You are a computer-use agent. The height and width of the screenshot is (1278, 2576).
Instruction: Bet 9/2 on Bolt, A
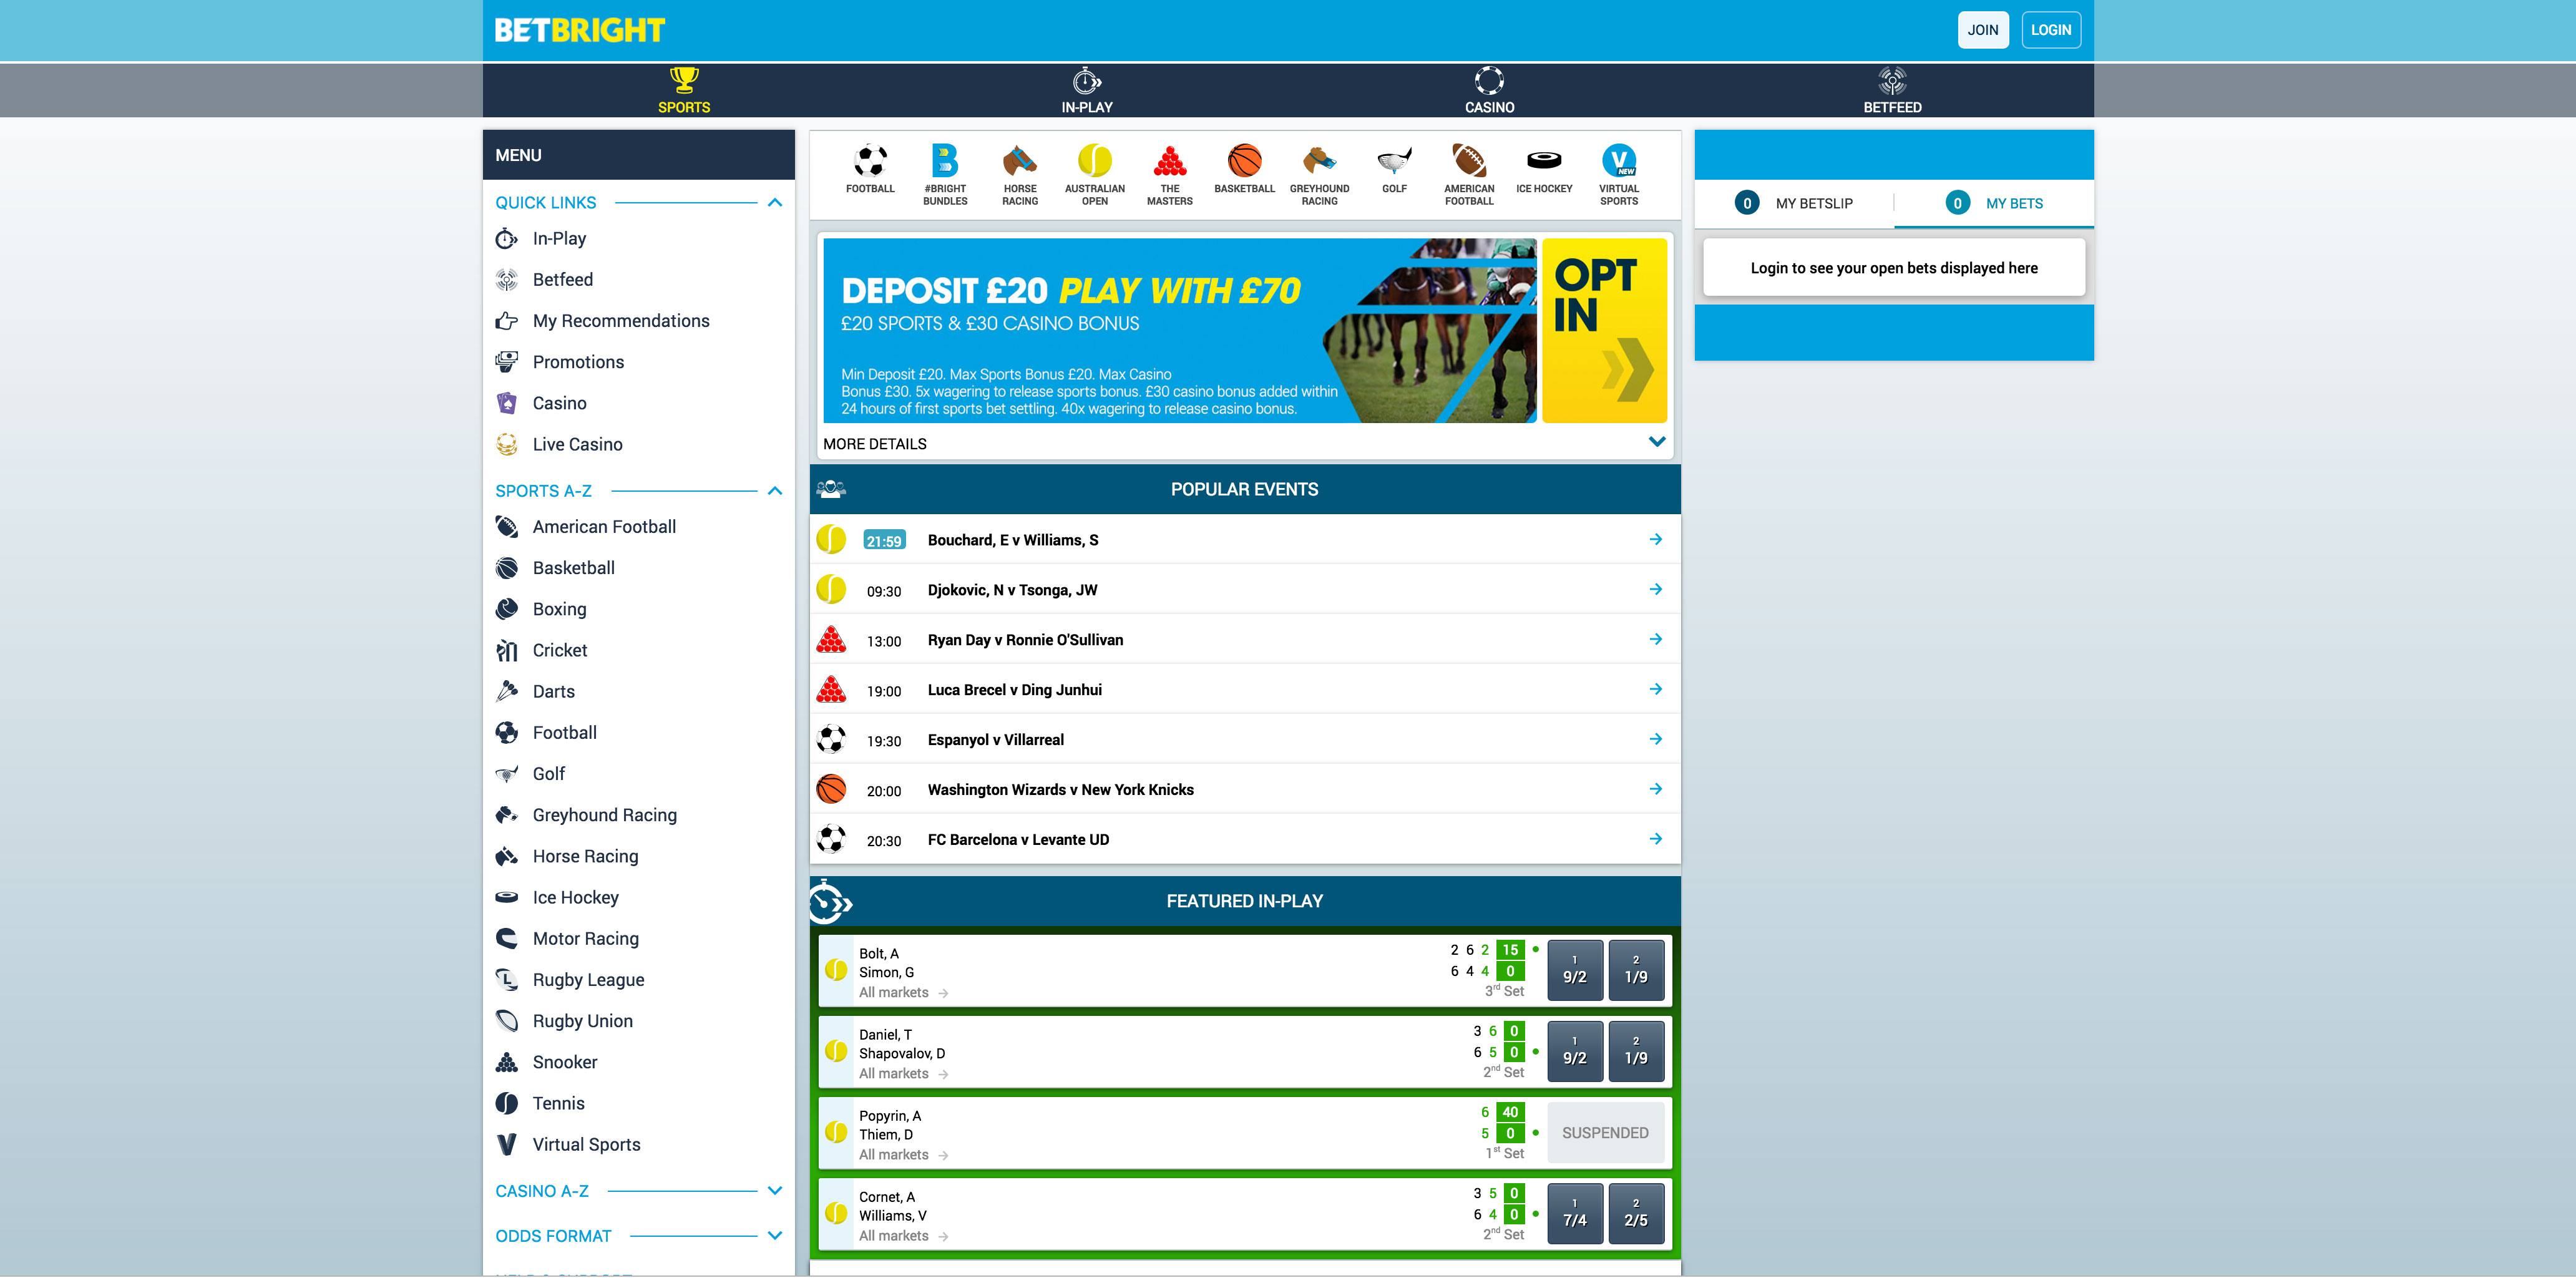click(1575, 970)
